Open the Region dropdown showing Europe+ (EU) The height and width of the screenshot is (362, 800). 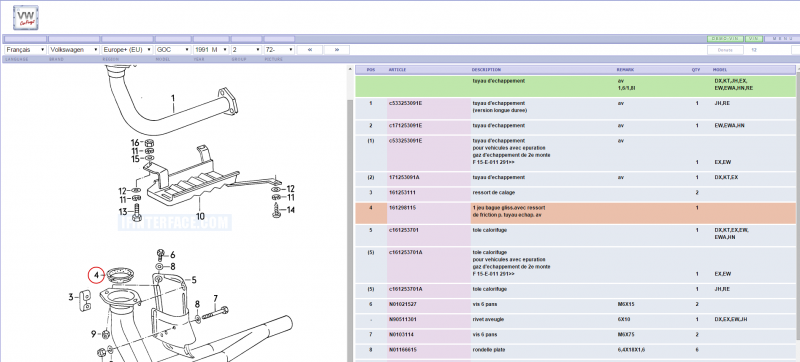point(127,50)
